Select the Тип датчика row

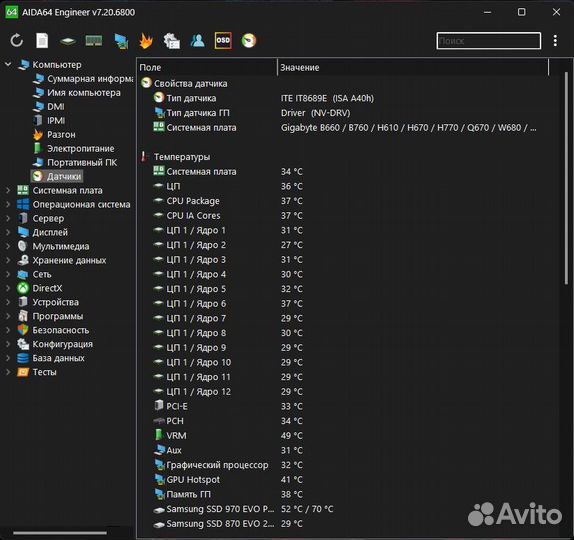264,98
